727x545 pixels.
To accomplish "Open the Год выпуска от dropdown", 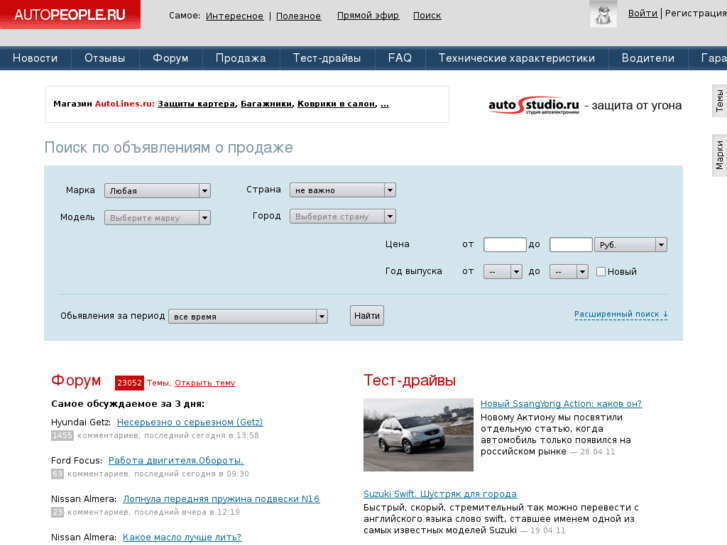I will point(503,271).
